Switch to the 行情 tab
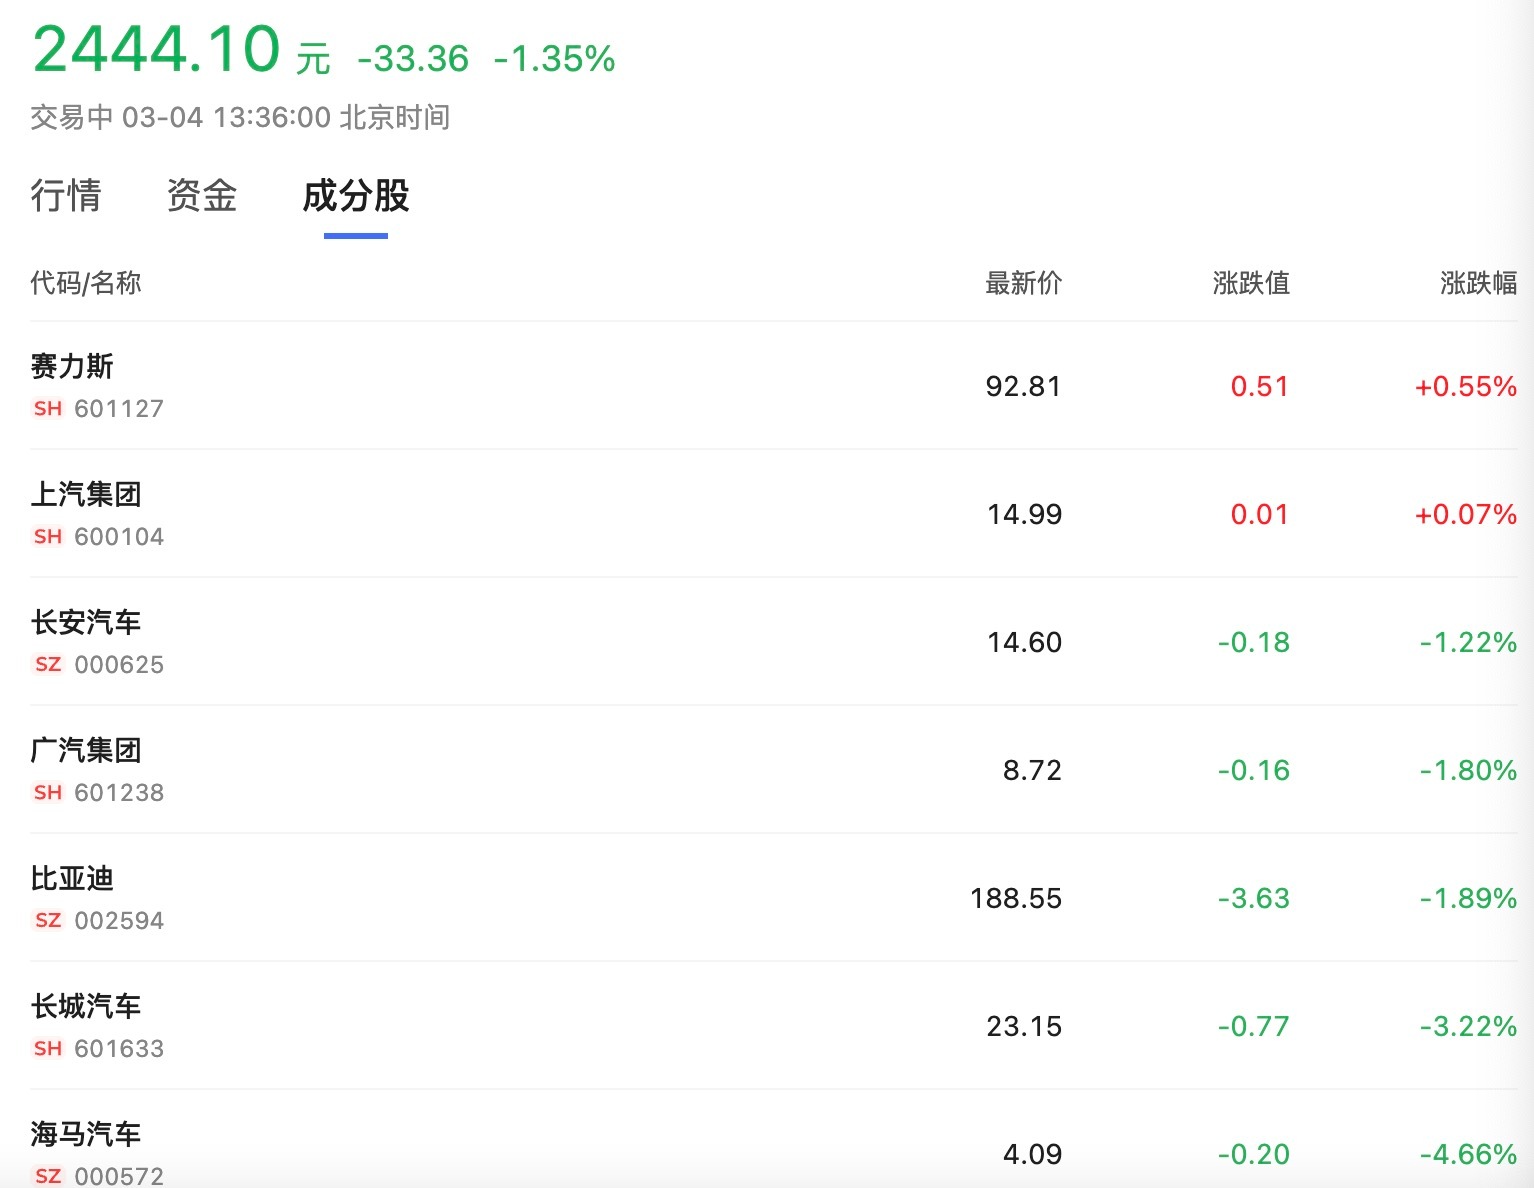This screenshot has height=1188, width=1534. [x=66, y=196]
